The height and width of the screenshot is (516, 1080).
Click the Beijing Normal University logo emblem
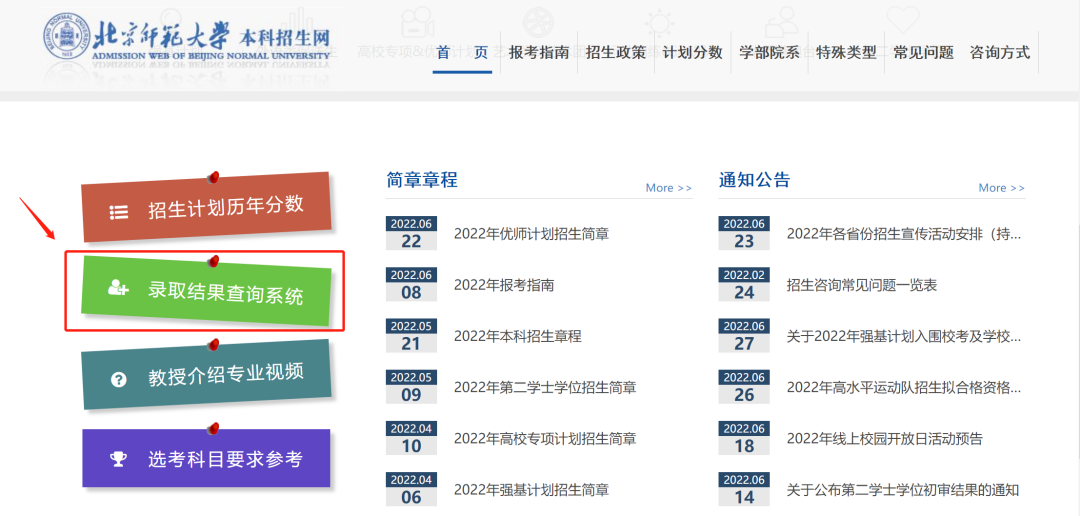[x=66, y=37]
